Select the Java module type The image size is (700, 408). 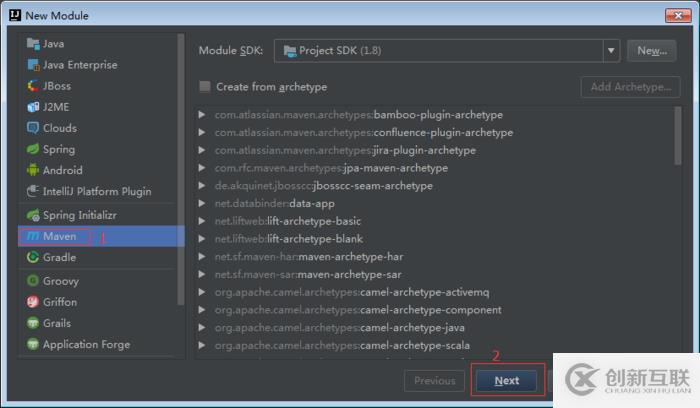tap(97, 44)
